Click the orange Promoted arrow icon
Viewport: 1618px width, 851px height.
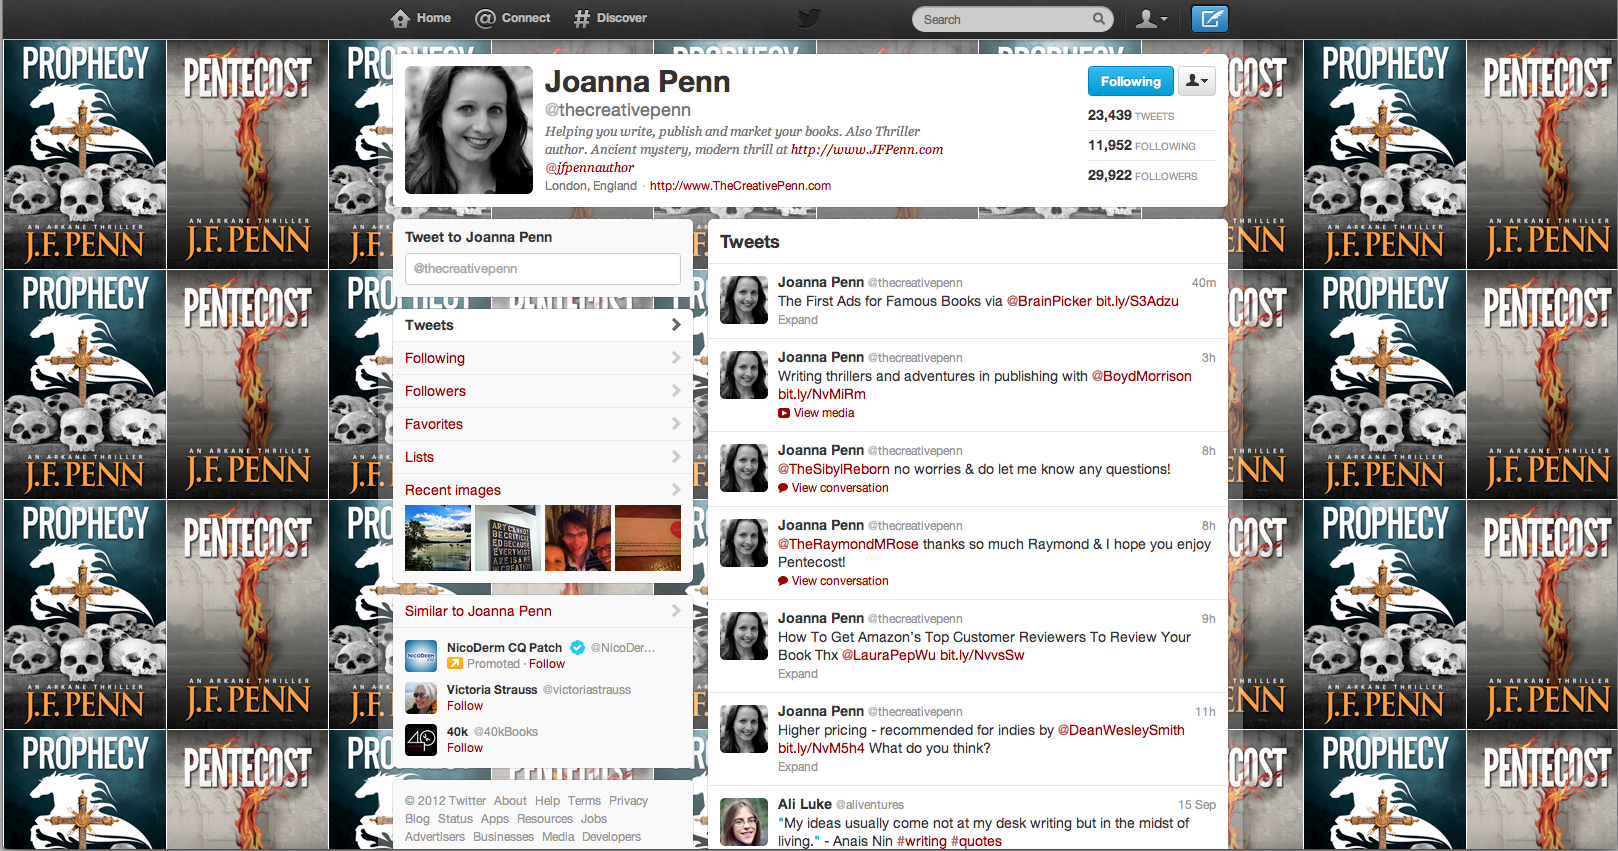click(455, 664)
